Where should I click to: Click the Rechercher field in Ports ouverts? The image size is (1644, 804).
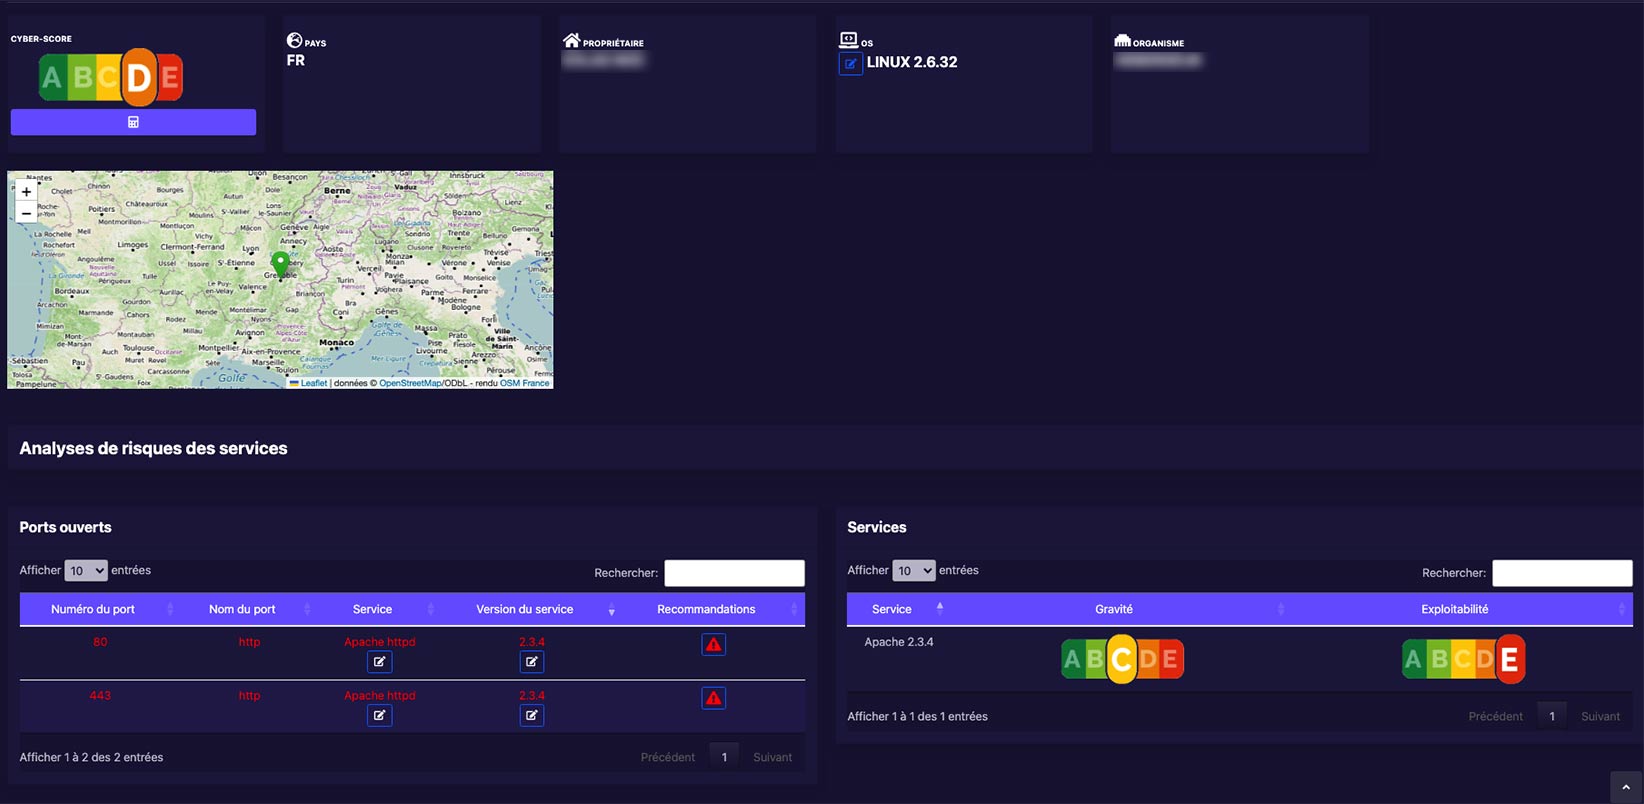click(x=734, y=573)
